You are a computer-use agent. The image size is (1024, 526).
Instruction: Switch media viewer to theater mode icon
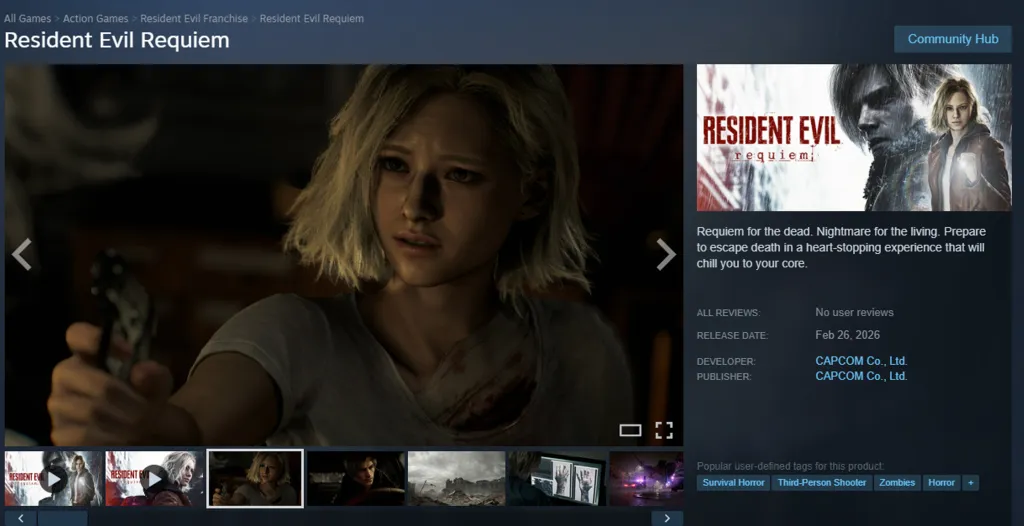tap(630, 430)
